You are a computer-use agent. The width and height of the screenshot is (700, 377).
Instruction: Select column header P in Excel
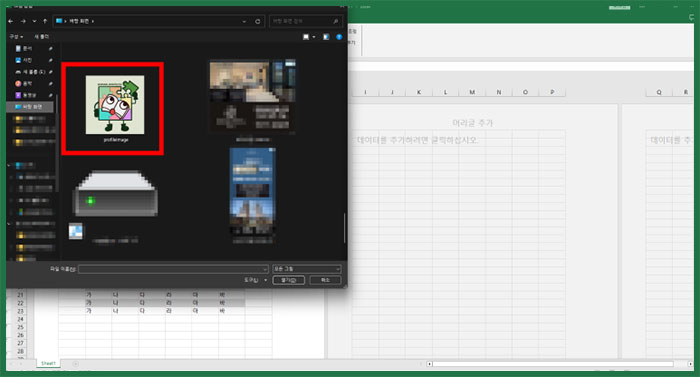coord(552,92)
